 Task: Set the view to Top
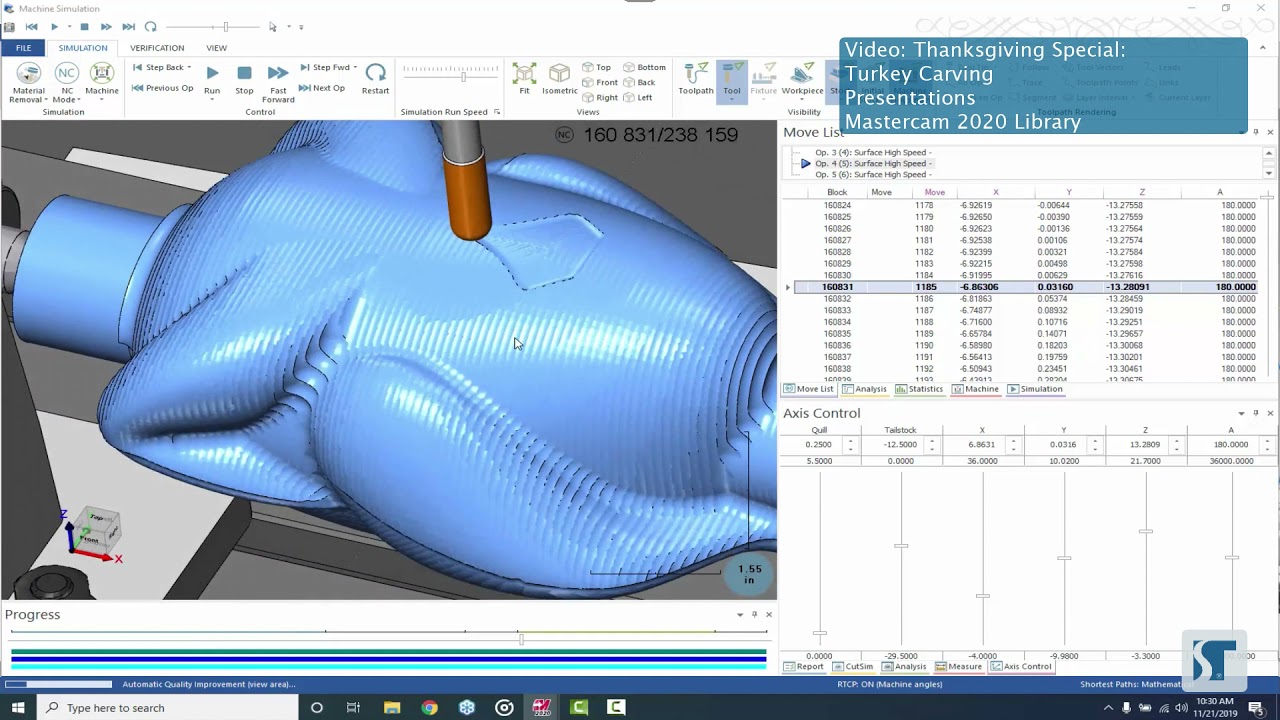pyautogui.click(x=596, y=67)
